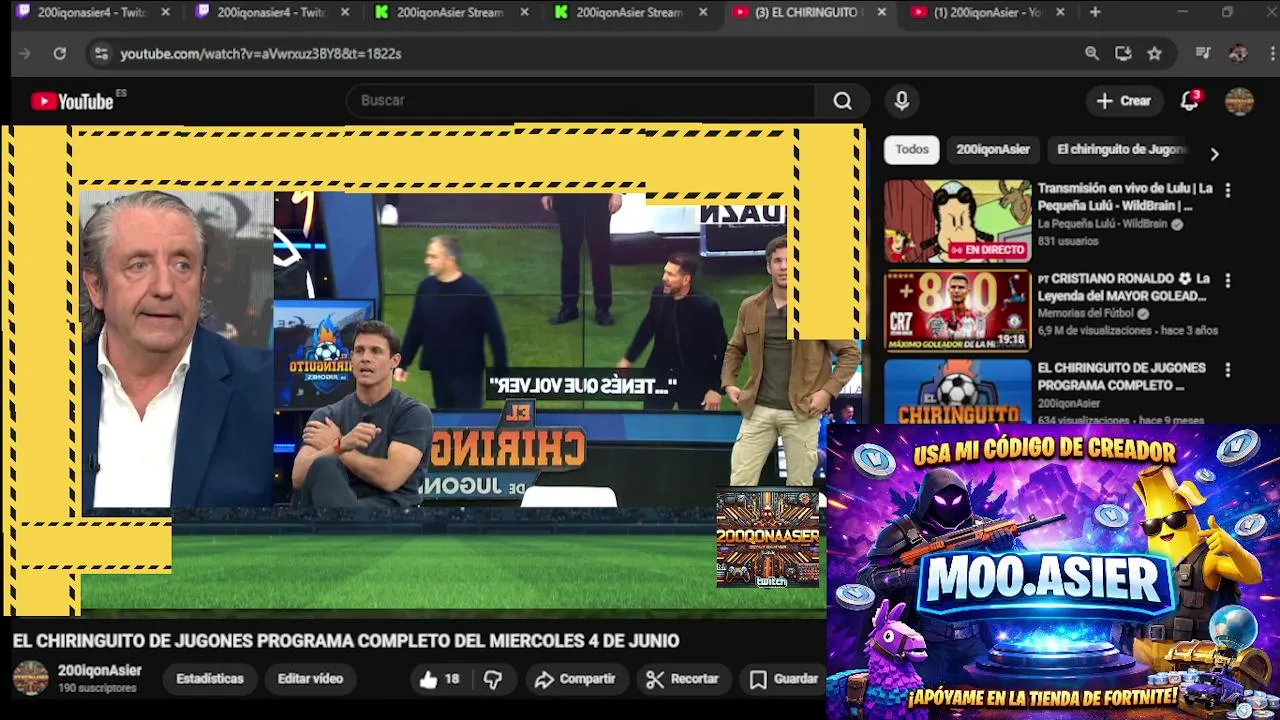
Task: Open options for Transmisión en vivo de Lulu
Action: (x=1227, y=190)
